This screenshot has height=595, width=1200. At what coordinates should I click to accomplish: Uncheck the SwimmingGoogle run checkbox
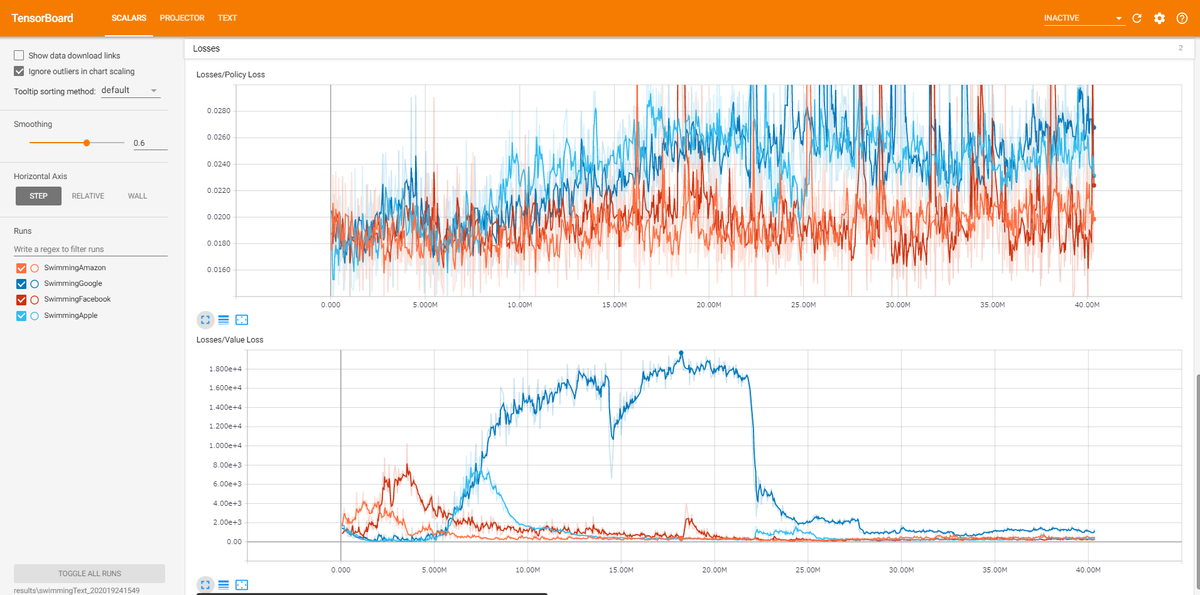click(x=21, y=284)
